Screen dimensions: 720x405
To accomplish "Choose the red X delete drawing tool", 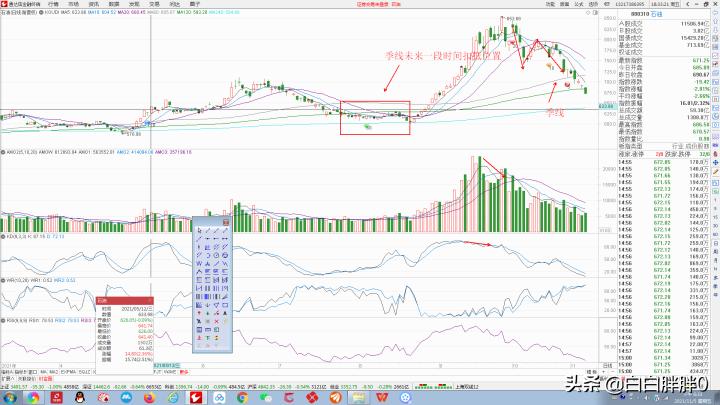I will [216, 321].
